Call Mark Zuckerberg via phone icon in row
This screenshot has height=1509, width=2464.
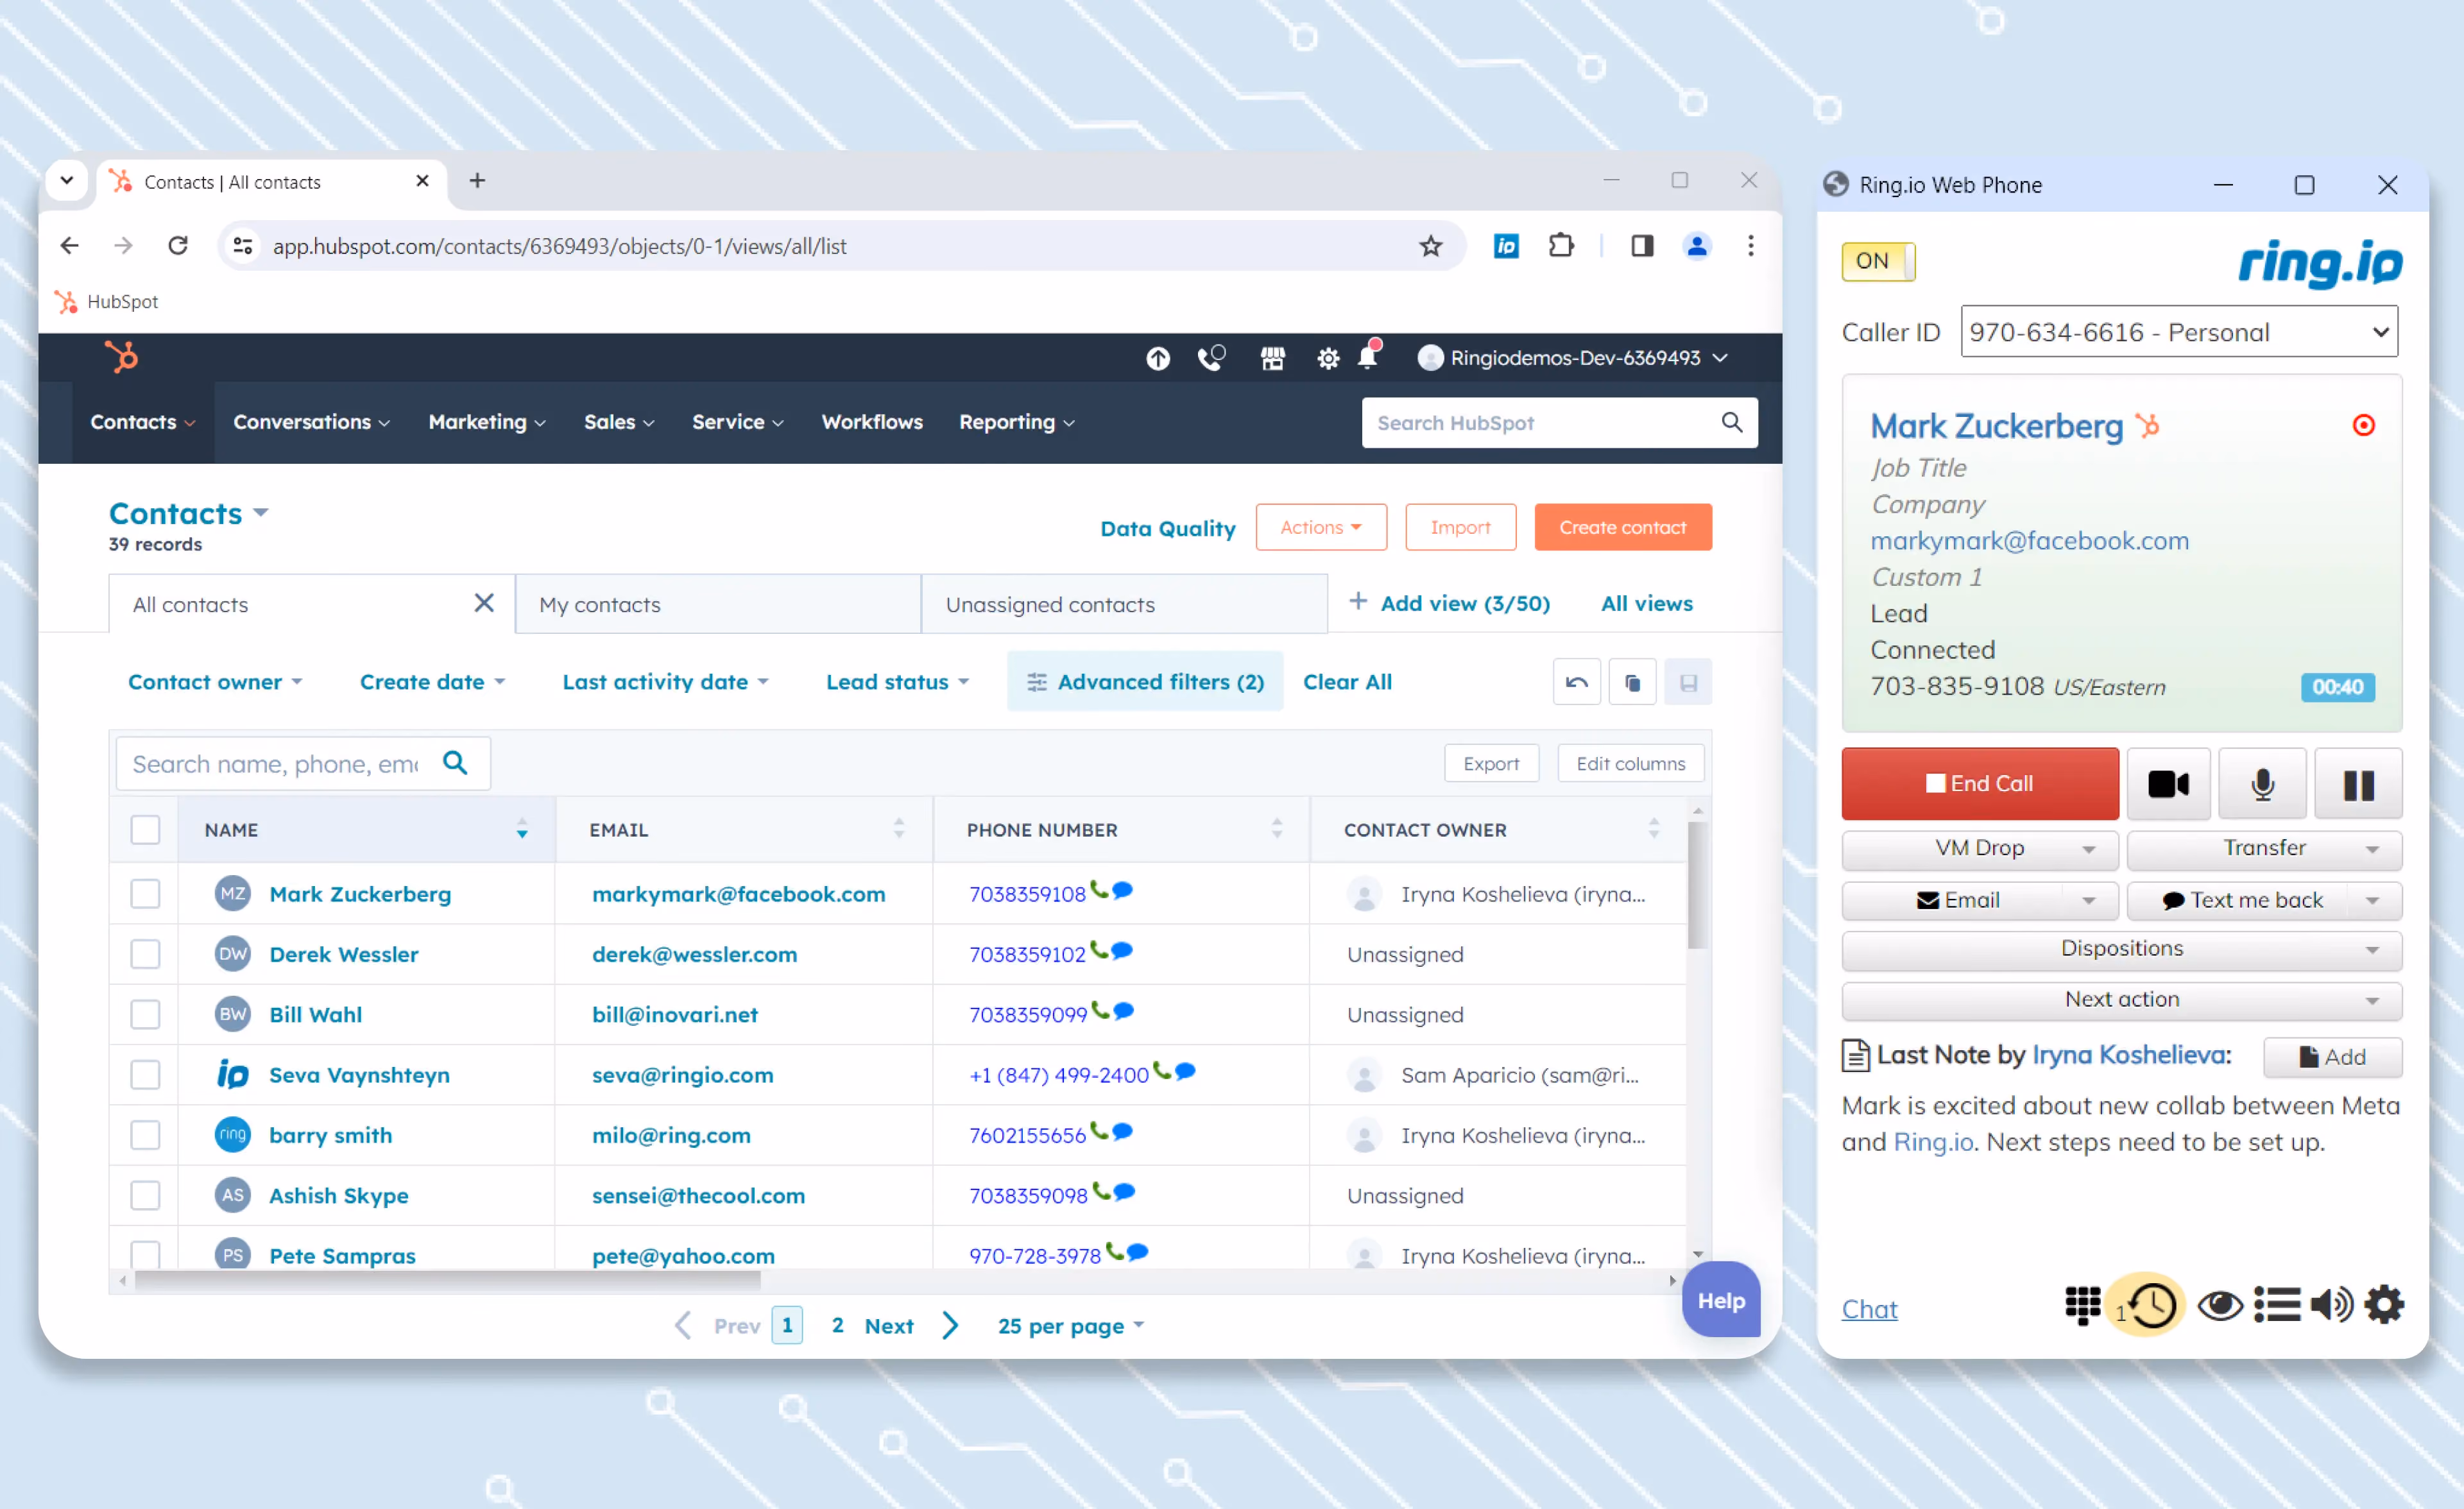click(1099, 889)
